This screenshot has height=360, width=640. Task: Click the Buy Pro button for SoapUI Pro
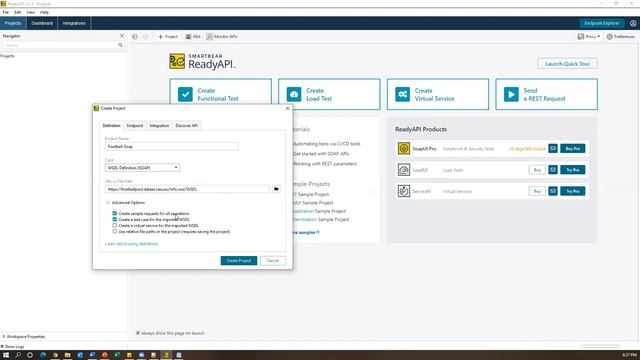coord(573,149)
